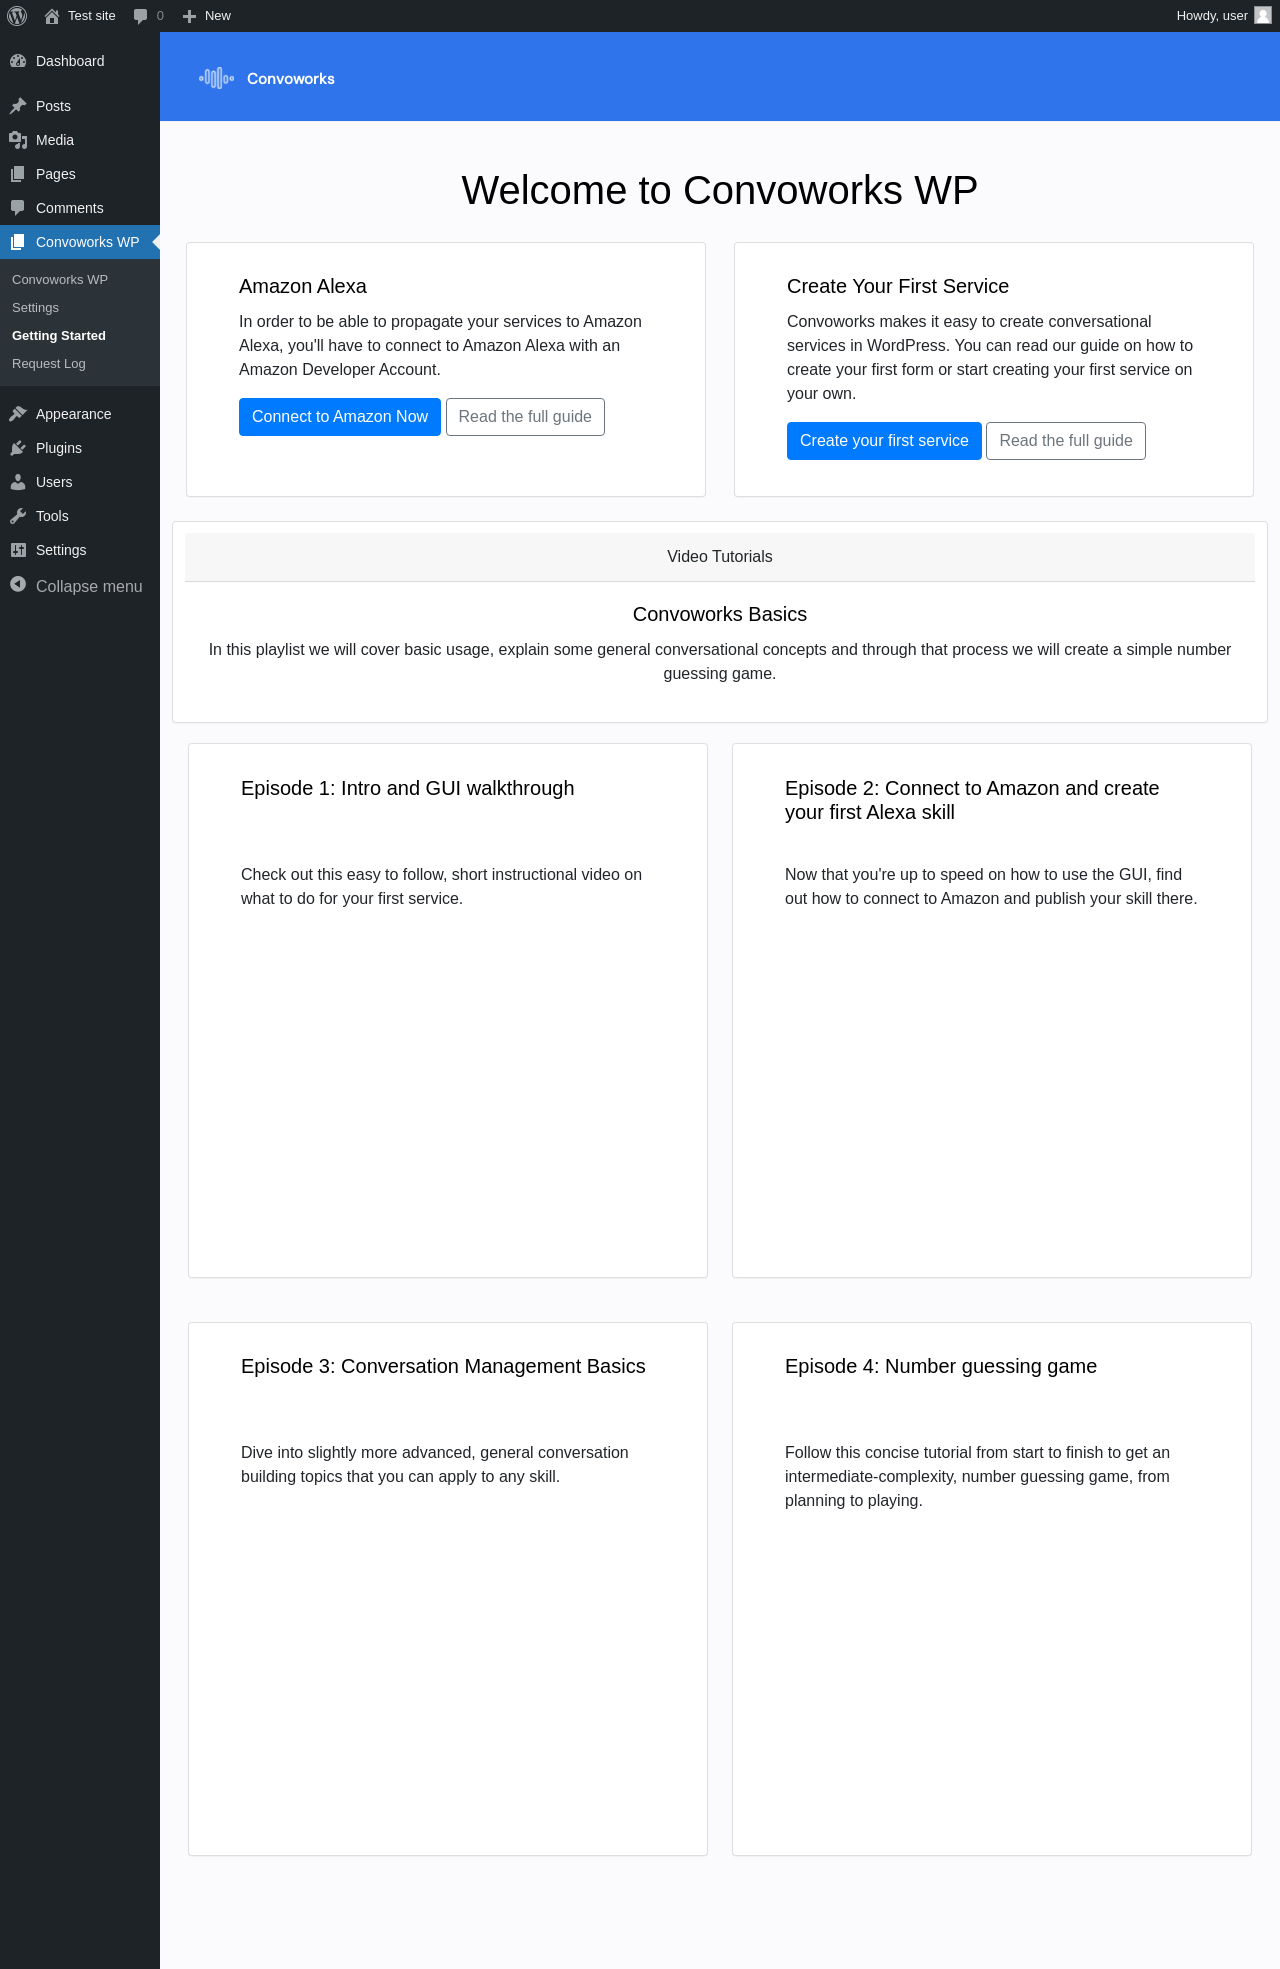Open the Tools menu item
The width and height of the screenshot is (1280, 1969).
pos(80,516)
